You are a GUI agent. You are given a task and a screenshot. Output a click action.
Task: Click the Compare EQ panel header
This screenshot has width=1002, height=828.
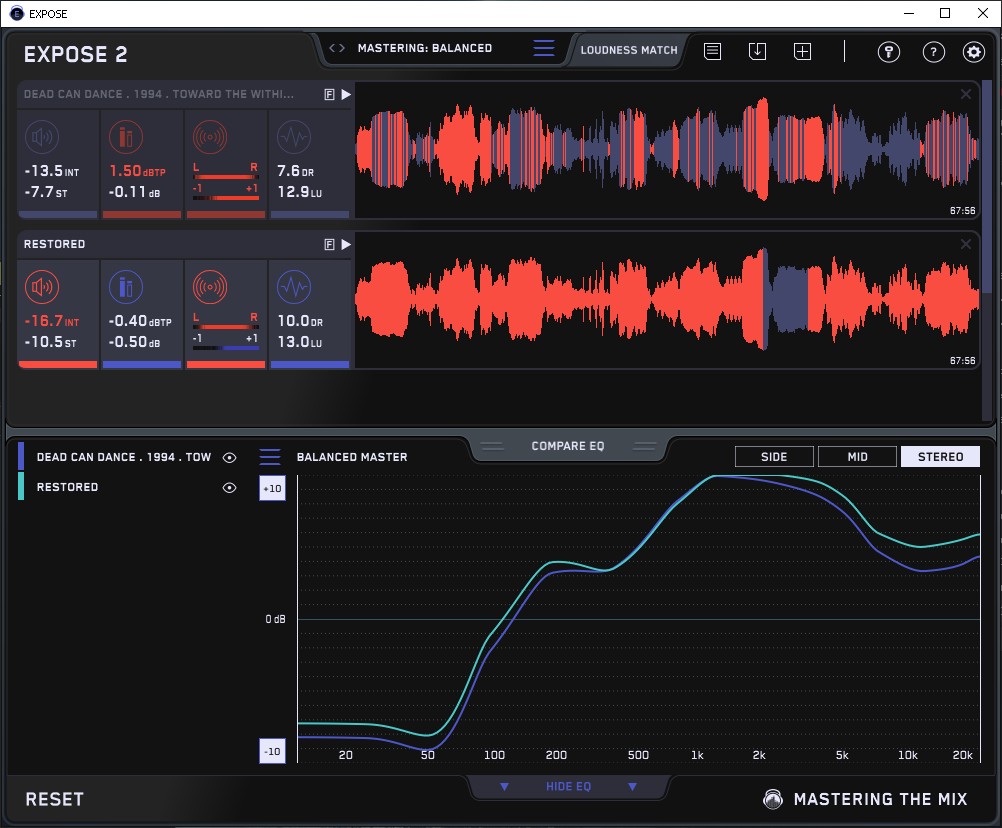[568, 446]
